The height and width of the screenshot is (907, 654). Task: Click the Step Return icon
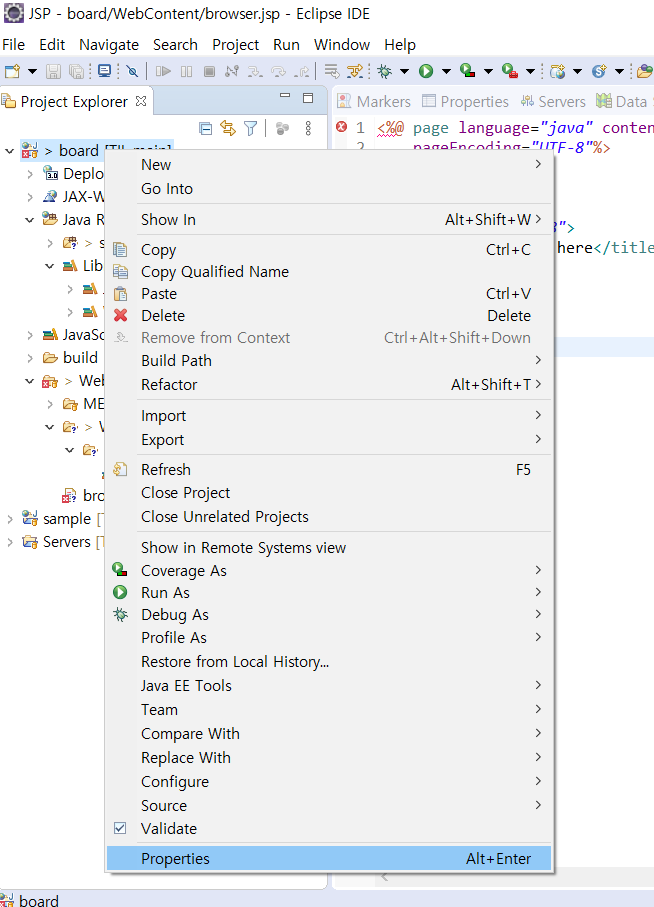point(301,71)
